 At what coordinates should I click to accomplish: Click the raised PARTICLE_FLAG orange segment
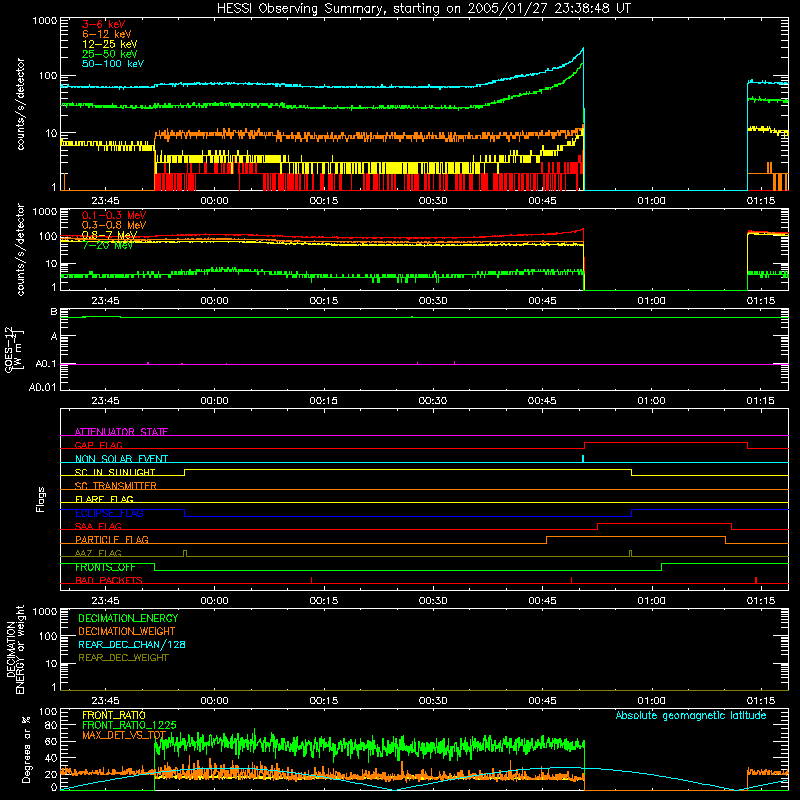[636, 537]
